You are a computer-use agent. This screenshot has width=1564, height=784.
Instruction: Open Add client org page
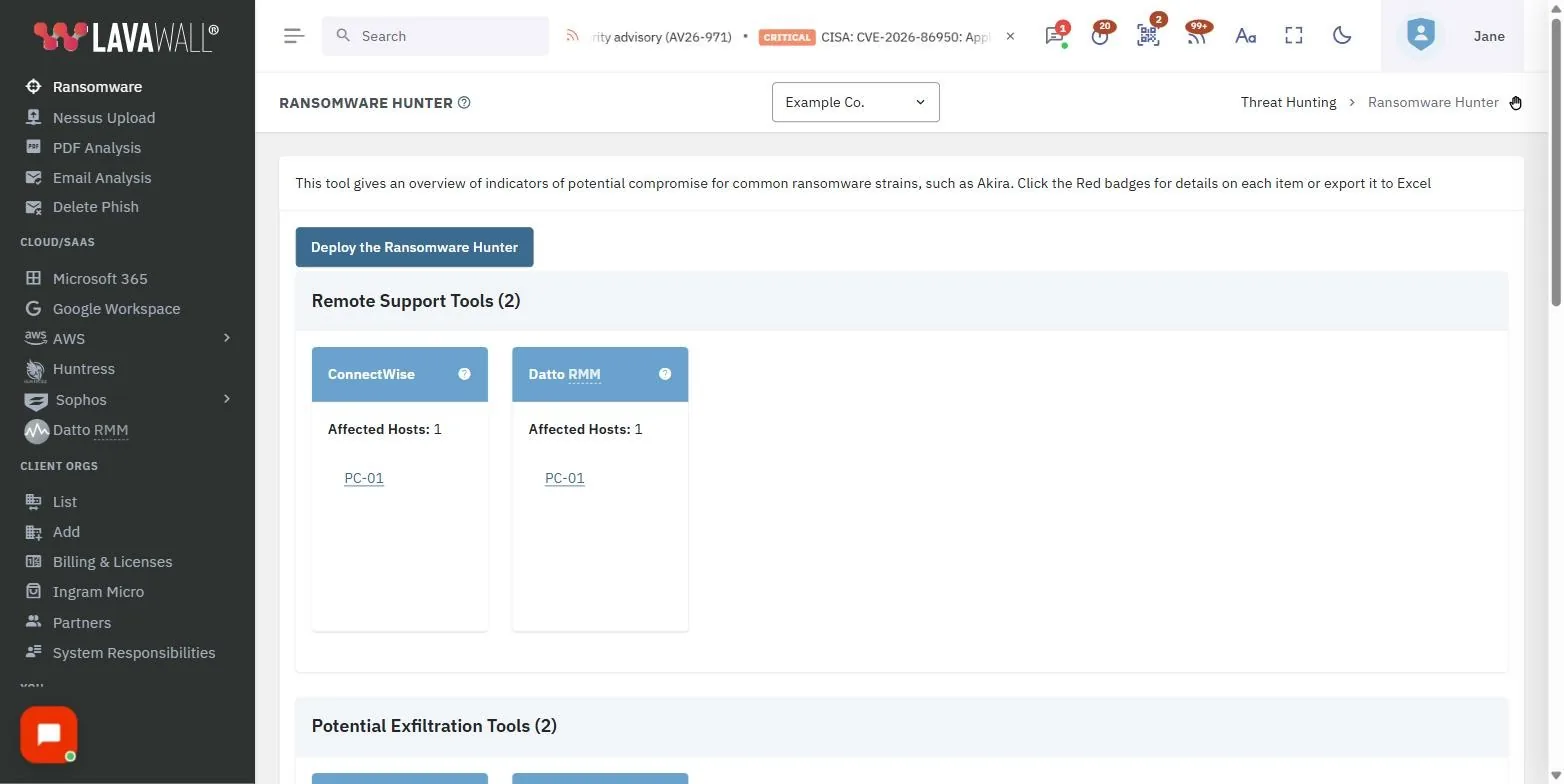click(x=66, y=531)
